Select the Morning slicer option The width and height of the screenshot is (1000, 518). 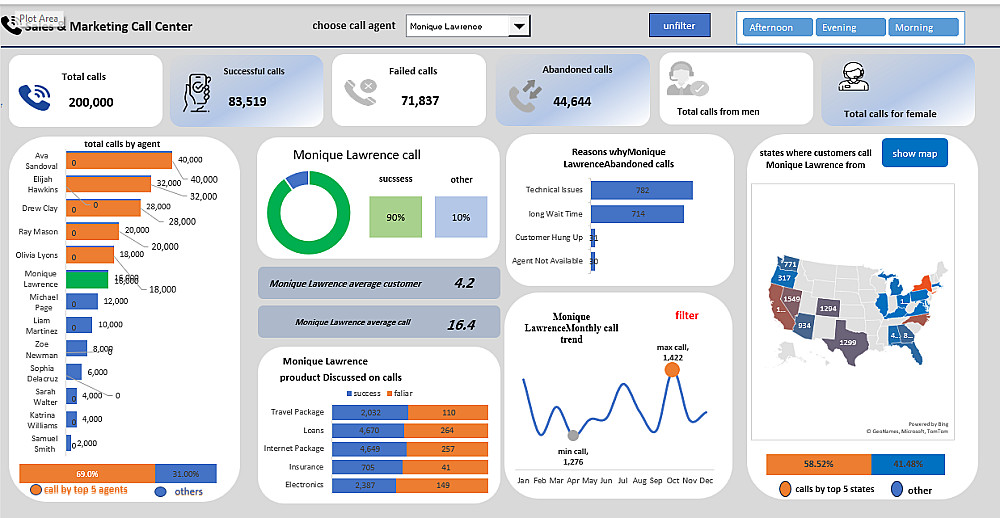[923, 27]
